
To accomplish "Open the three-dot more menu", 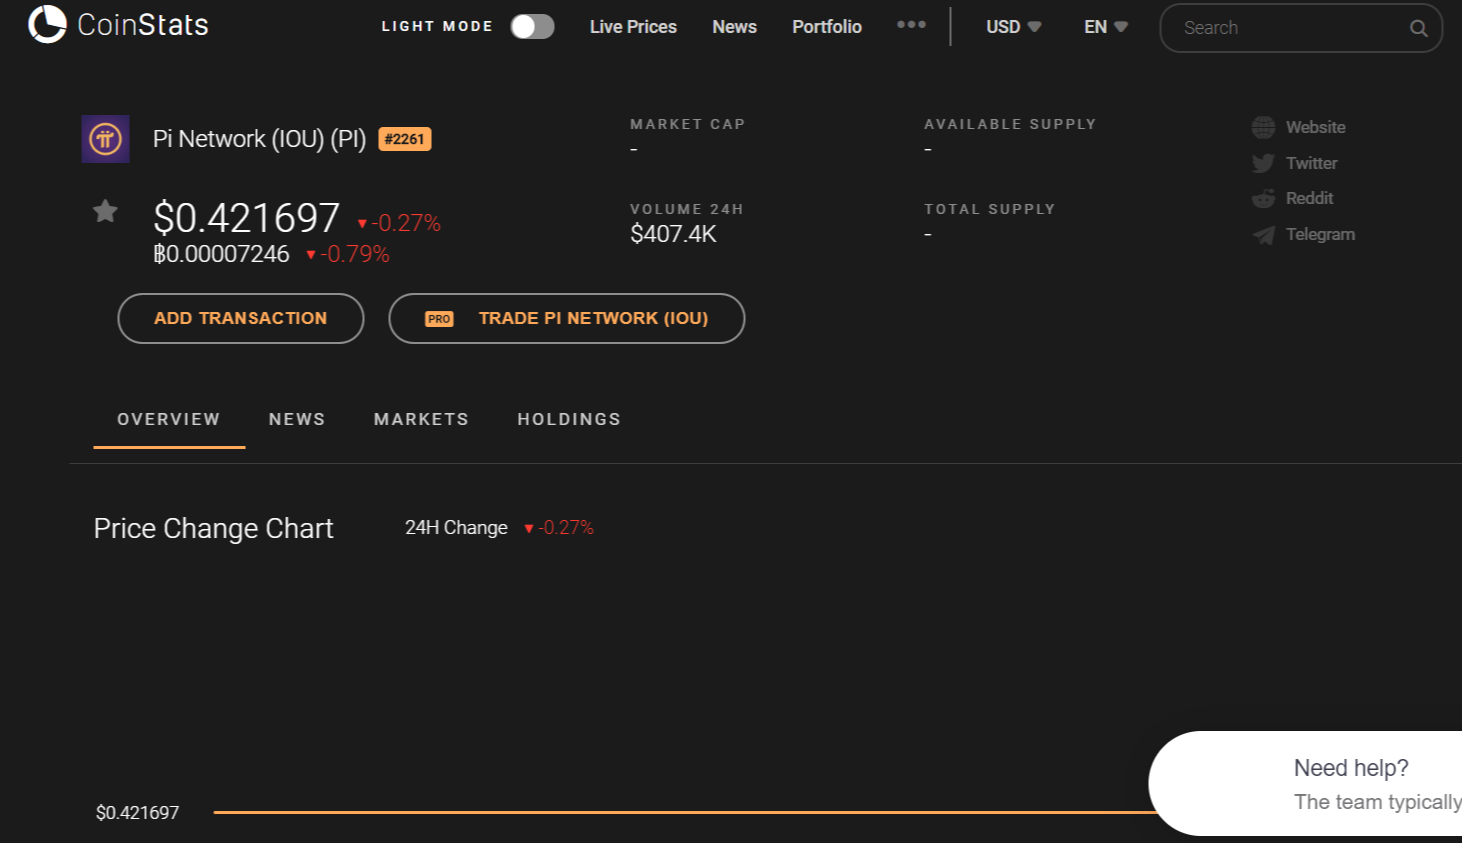I will (x=911, y=25).
